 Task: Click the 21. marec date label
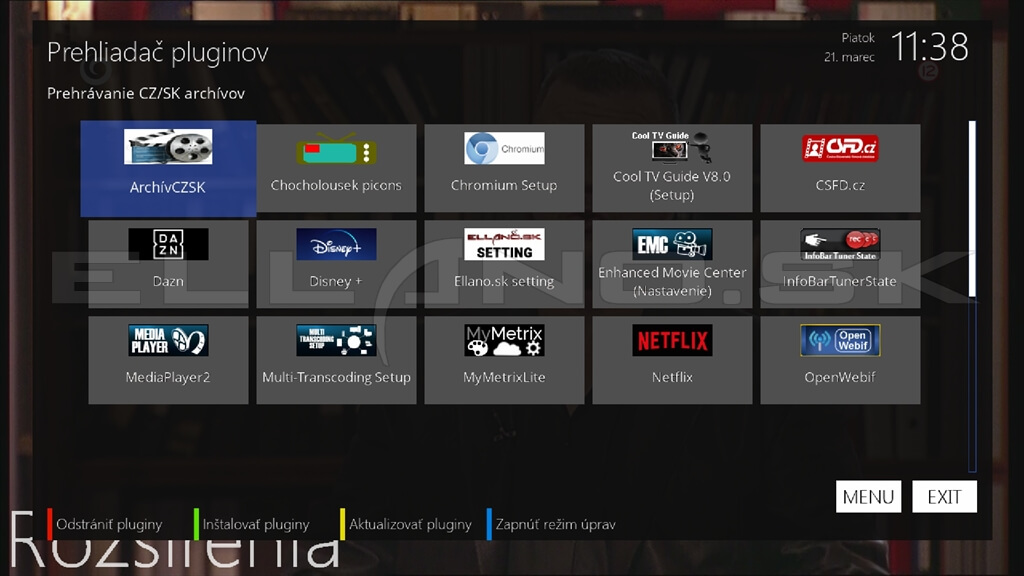pyautogui.click(x=849, y=57)
